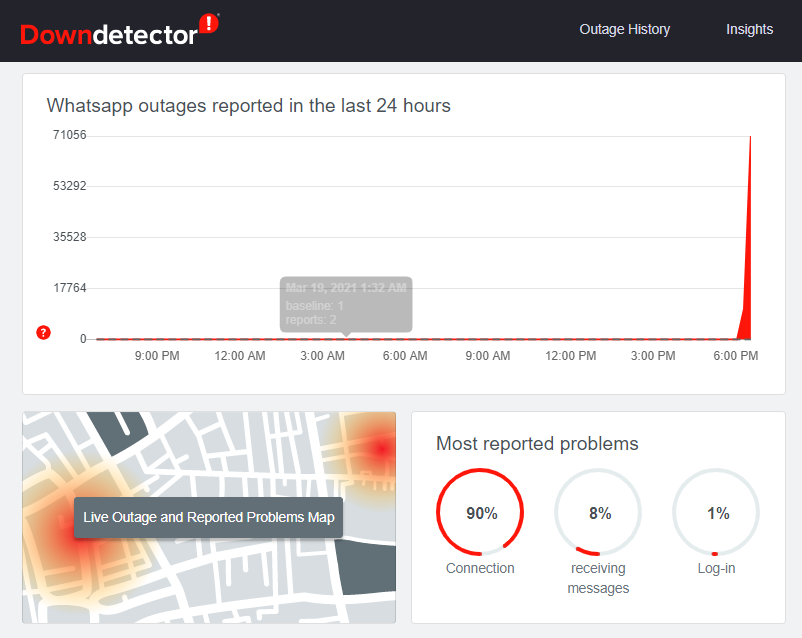Click the 12:00 AM axis label
Viewport: 802px width, 638px height.
tap(240, 356)
